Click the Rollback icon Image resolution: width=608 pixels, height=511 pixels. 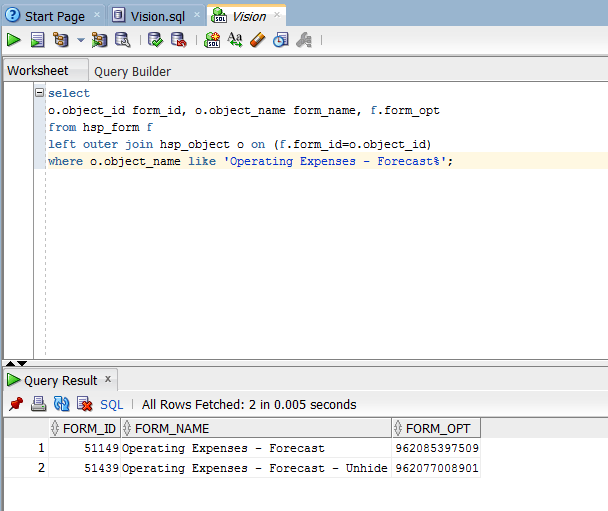pyautogui.click(x=179, y=40)
